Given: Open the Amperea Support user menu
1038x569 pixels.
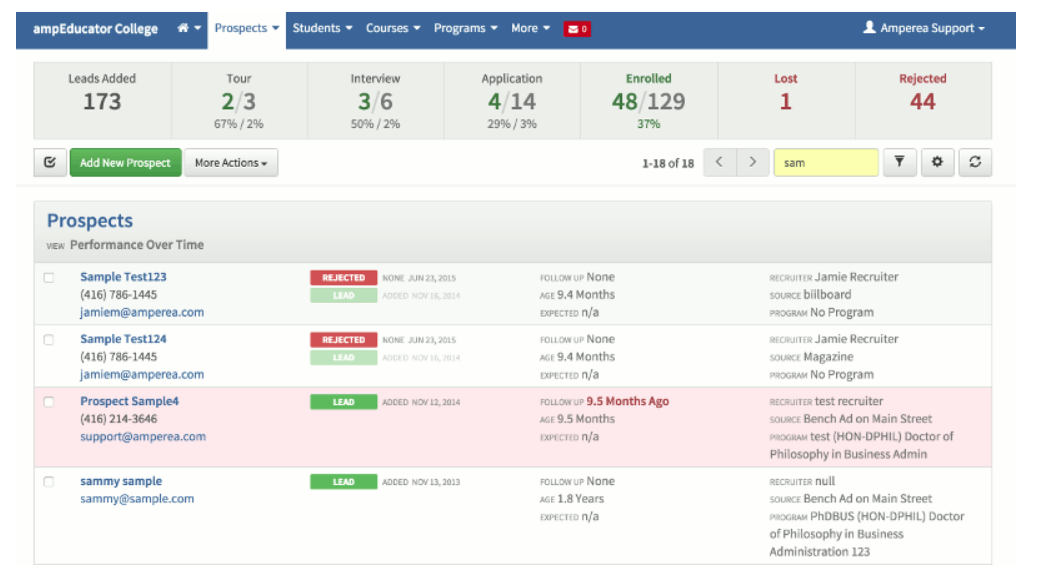Looking at the screenshot, I should coord(924,29).
